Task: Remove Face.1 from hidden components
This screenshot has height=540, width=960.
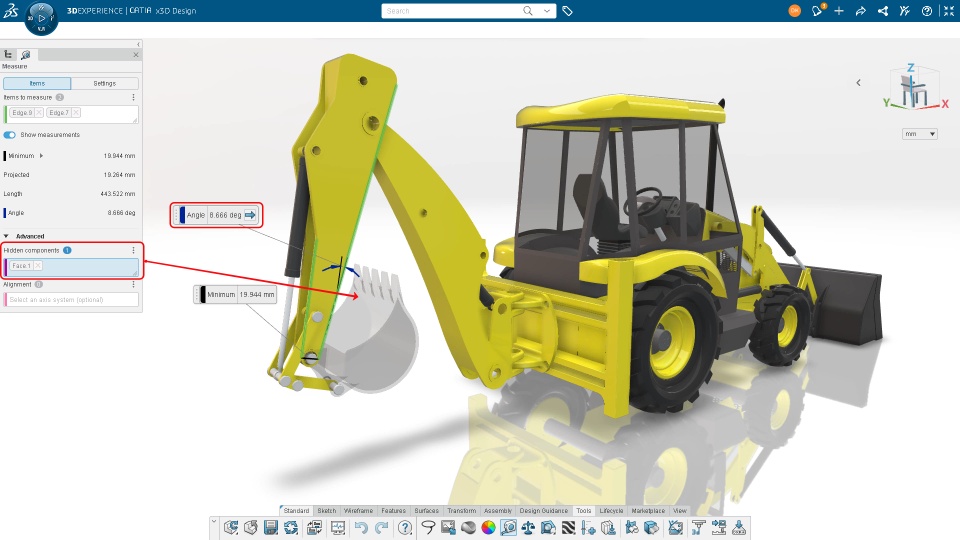Action: [x=38, y=266]
